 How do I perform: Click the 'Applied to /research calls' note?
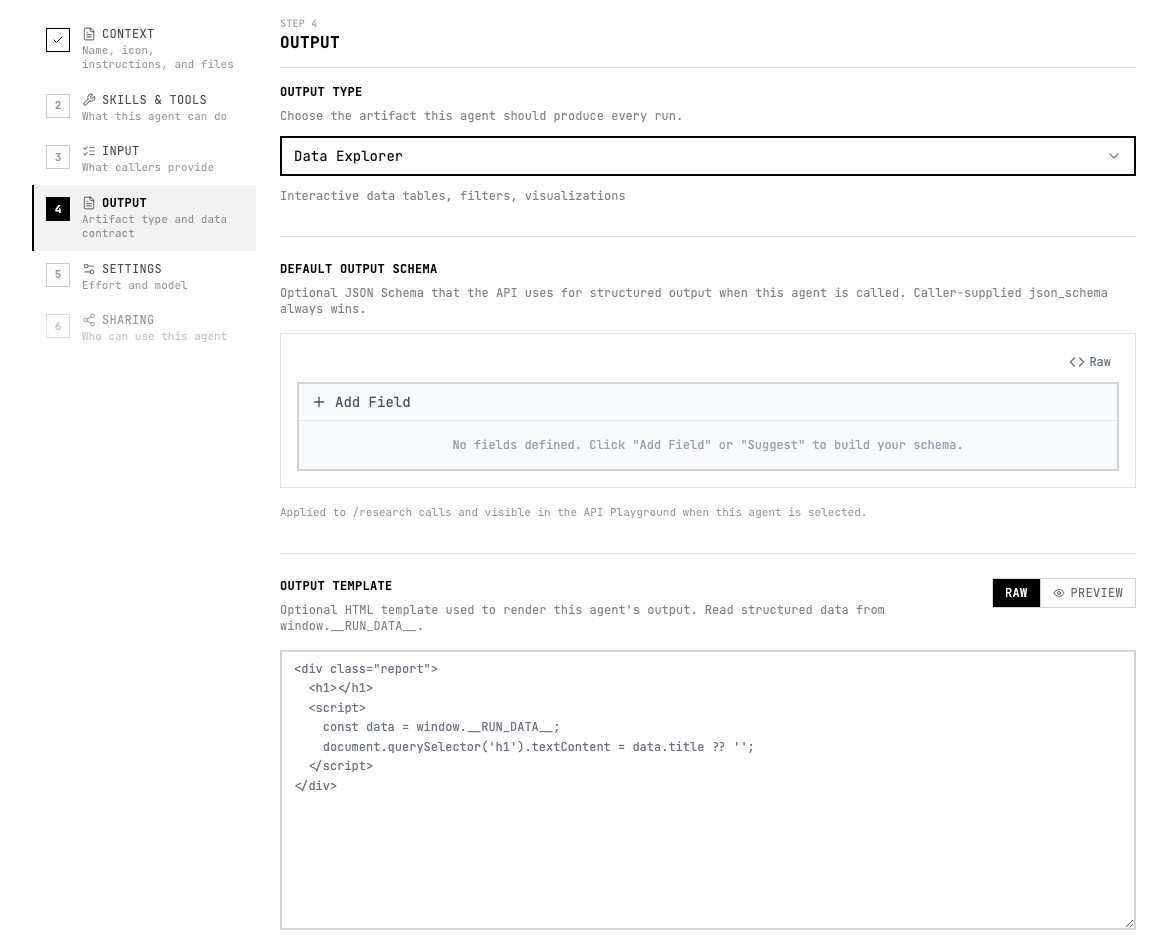pyautogui.click(x=573, y=512)
